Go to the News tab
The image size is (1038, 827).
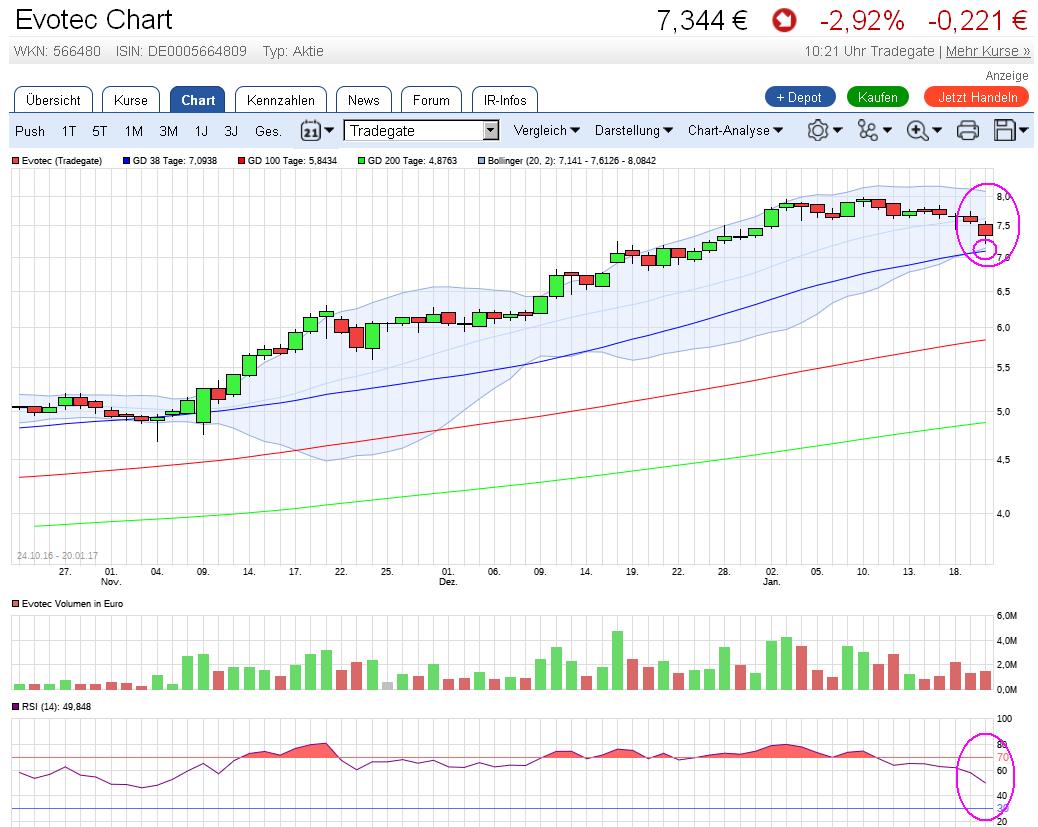(x=363, y=100)
